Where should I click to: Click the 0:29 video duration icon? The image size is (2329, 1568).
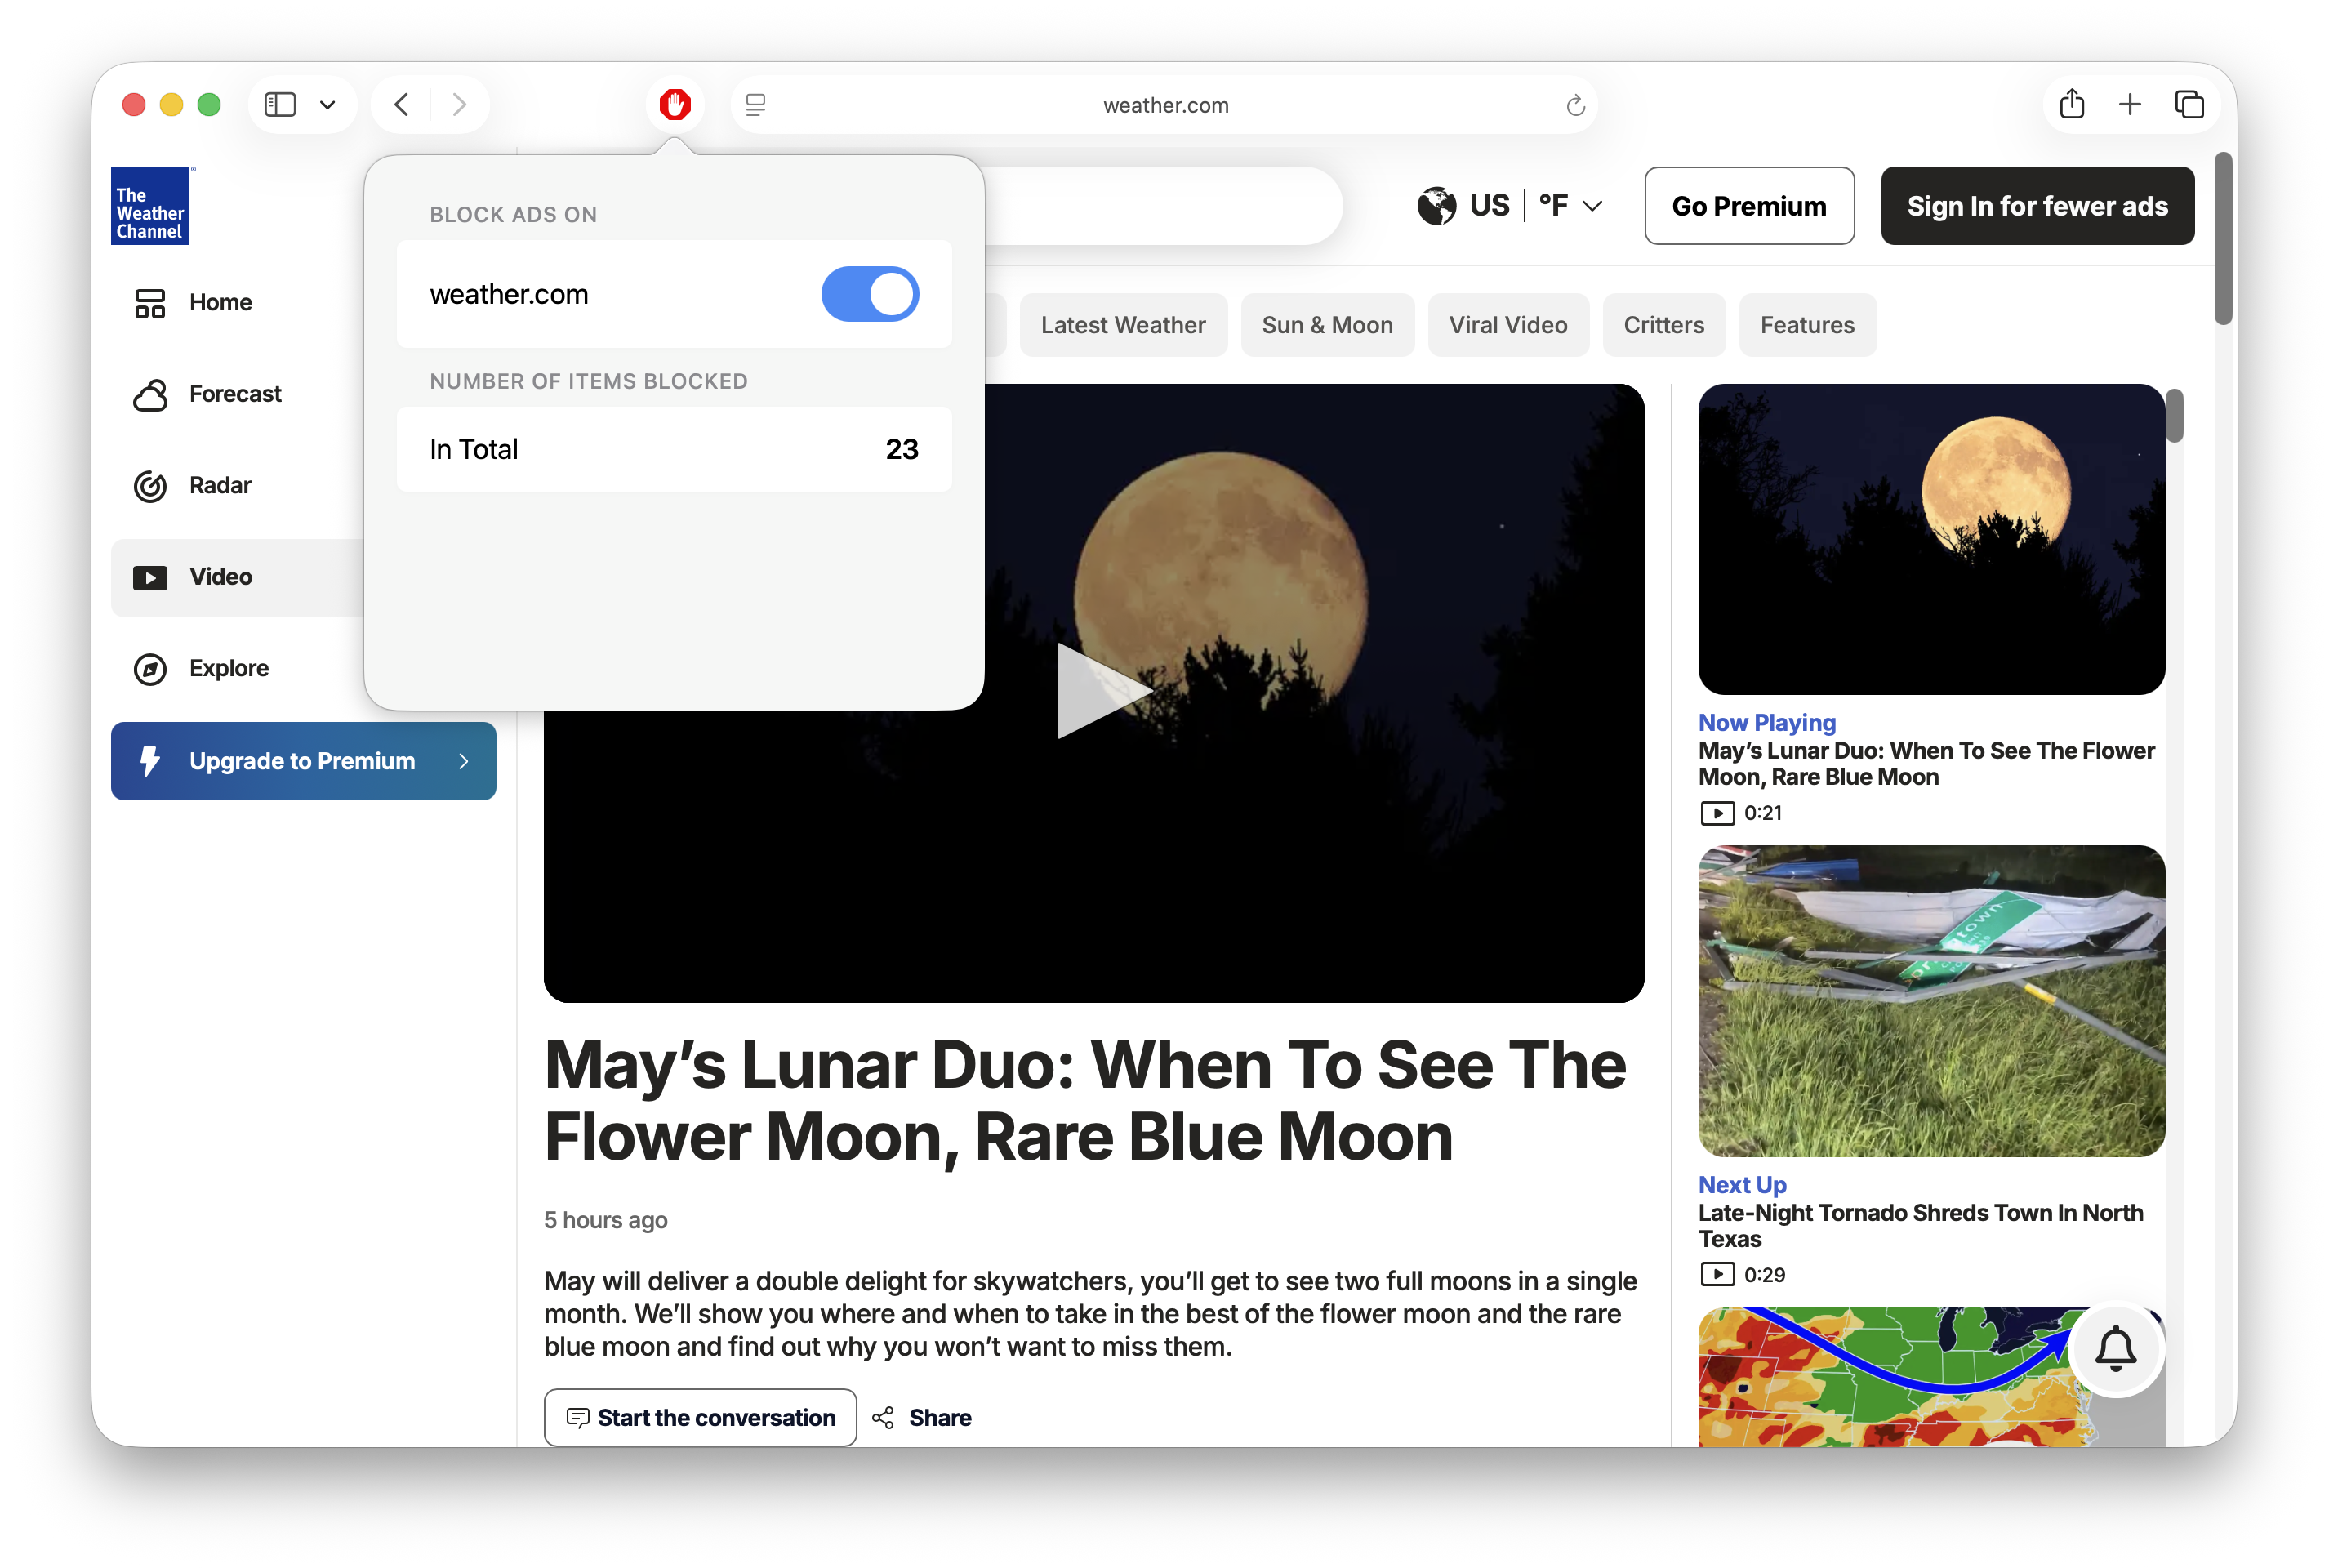point(1717,1275)
